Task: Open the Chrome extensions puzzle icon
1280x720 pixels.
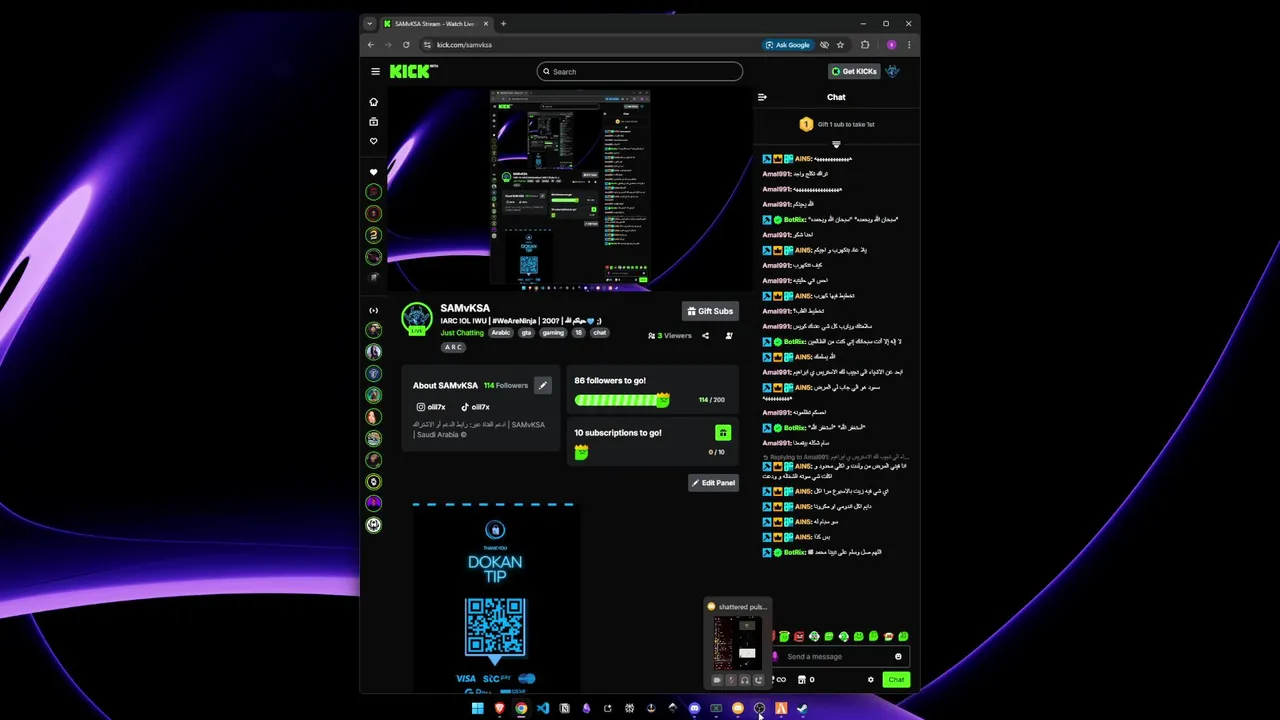Action: tap(865, 45)
